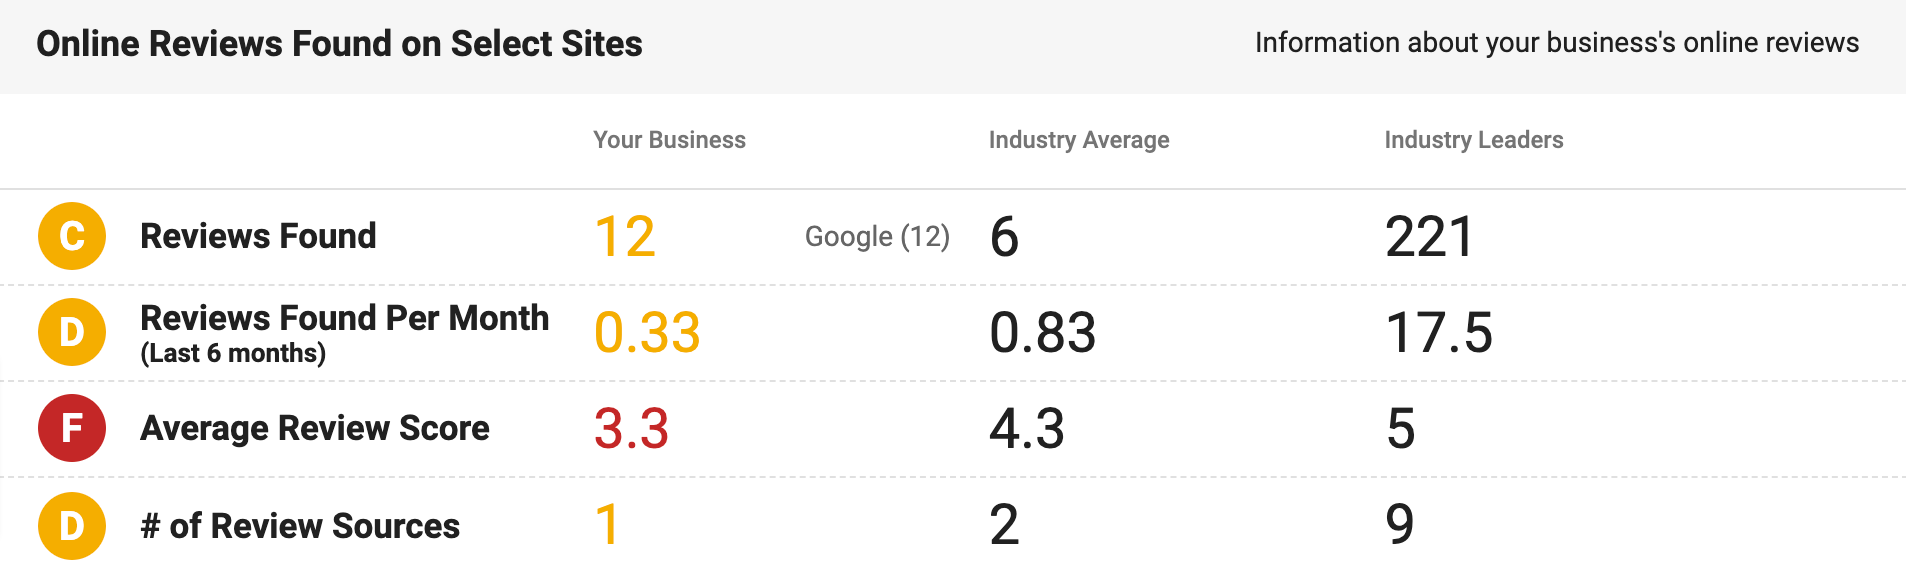
Task: Click the Your Business column header
Action: 669,140
